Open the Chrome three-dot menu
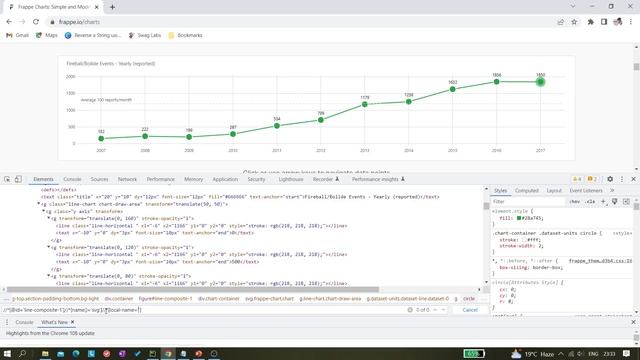This screenshot has height=360, width=640. click(631, 22)
